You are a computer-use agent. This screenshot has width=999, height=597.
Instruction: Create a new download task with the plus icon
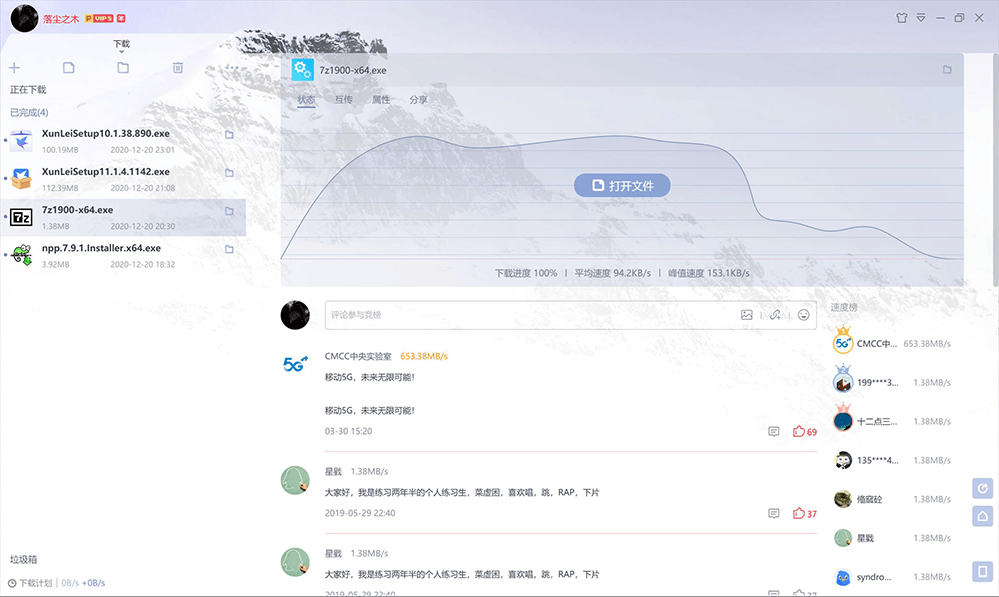coord(14,67)
